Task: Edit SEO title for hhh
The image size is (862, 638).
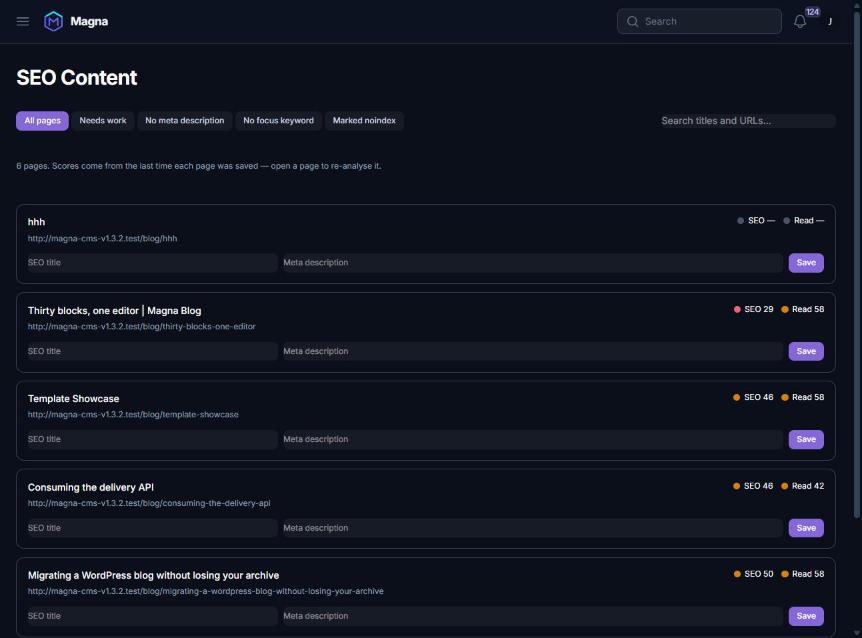Action: pyautogui.click(x=152, y=263)
